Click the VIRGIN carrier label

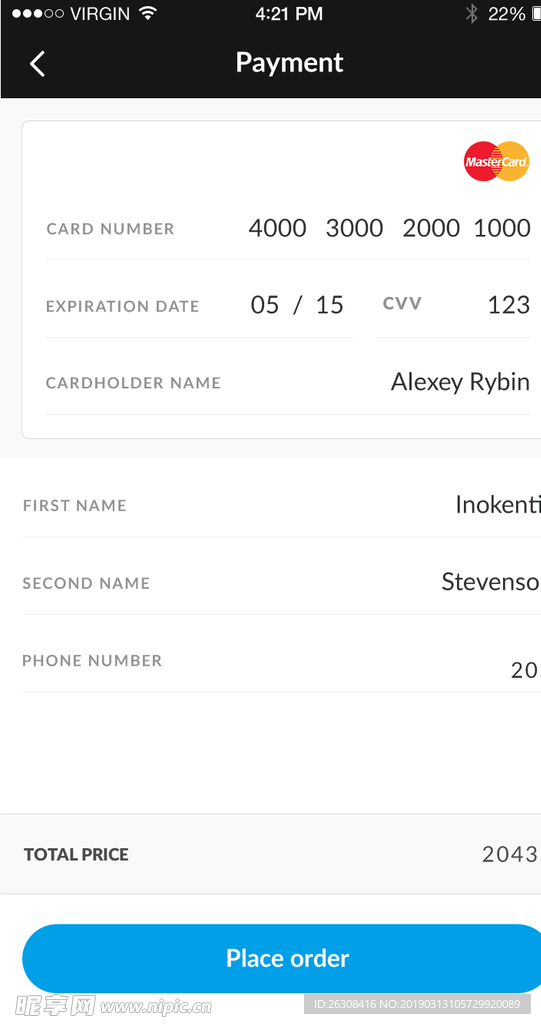point(101,14)
